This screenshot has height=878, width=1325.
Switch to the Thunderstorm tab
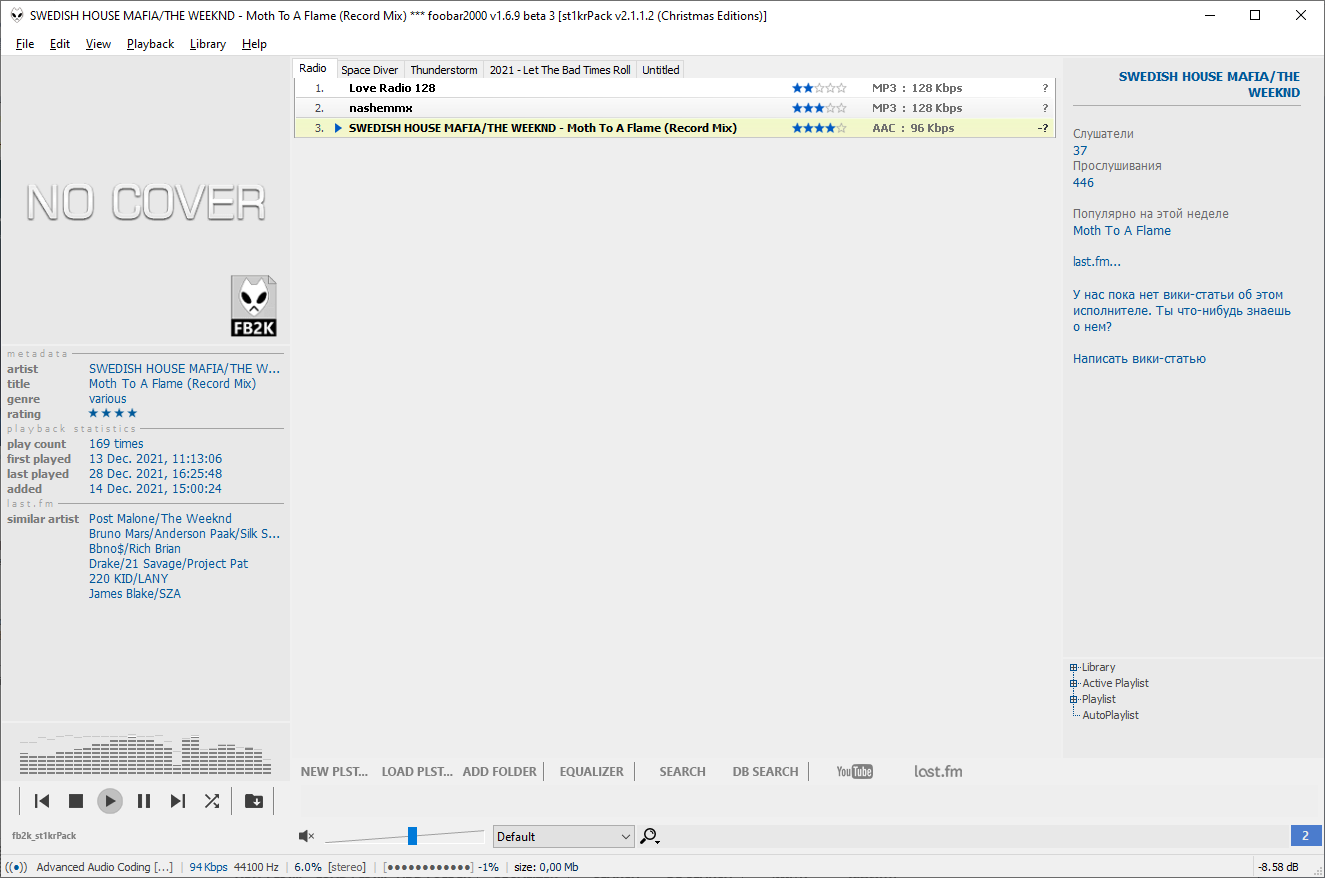click(444, 70)
